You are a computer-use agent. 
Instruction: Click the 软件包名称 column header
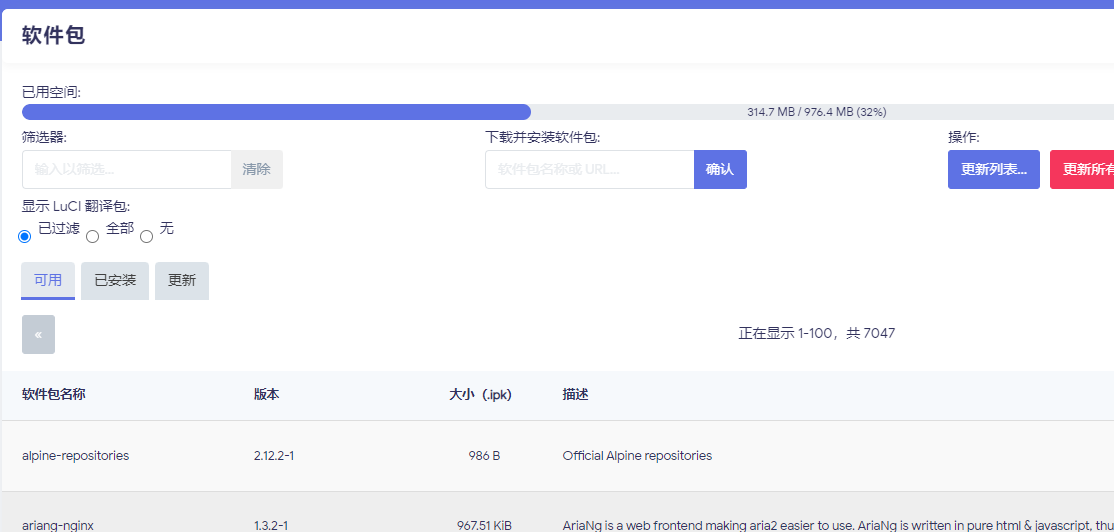(x=54, y=395)
